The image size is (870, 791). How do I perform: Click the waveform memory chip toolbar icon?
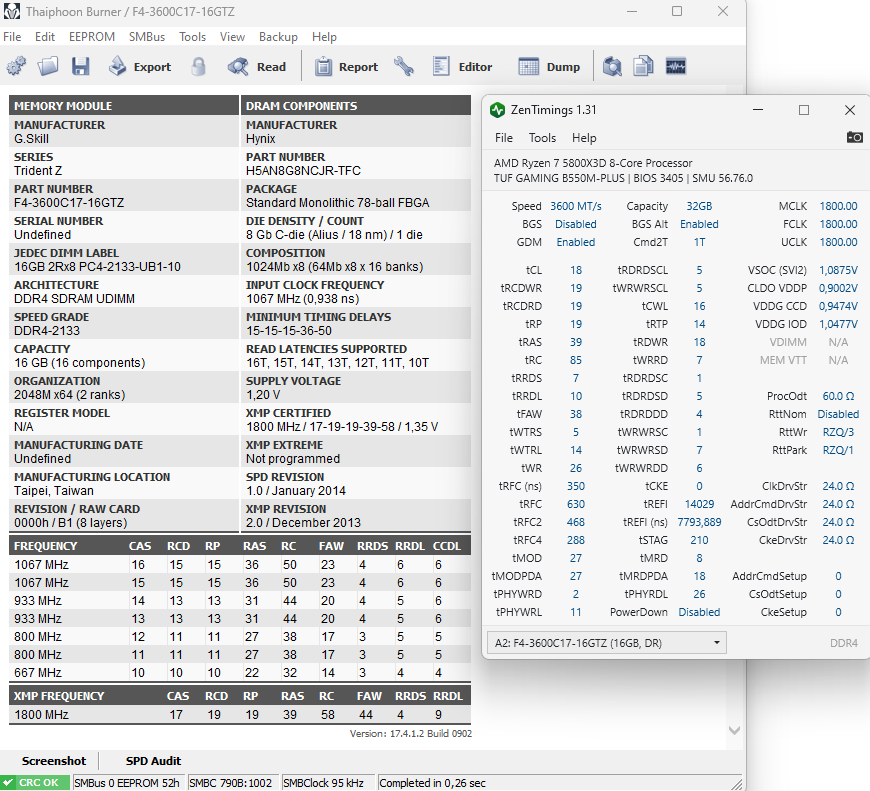point(676,67)
